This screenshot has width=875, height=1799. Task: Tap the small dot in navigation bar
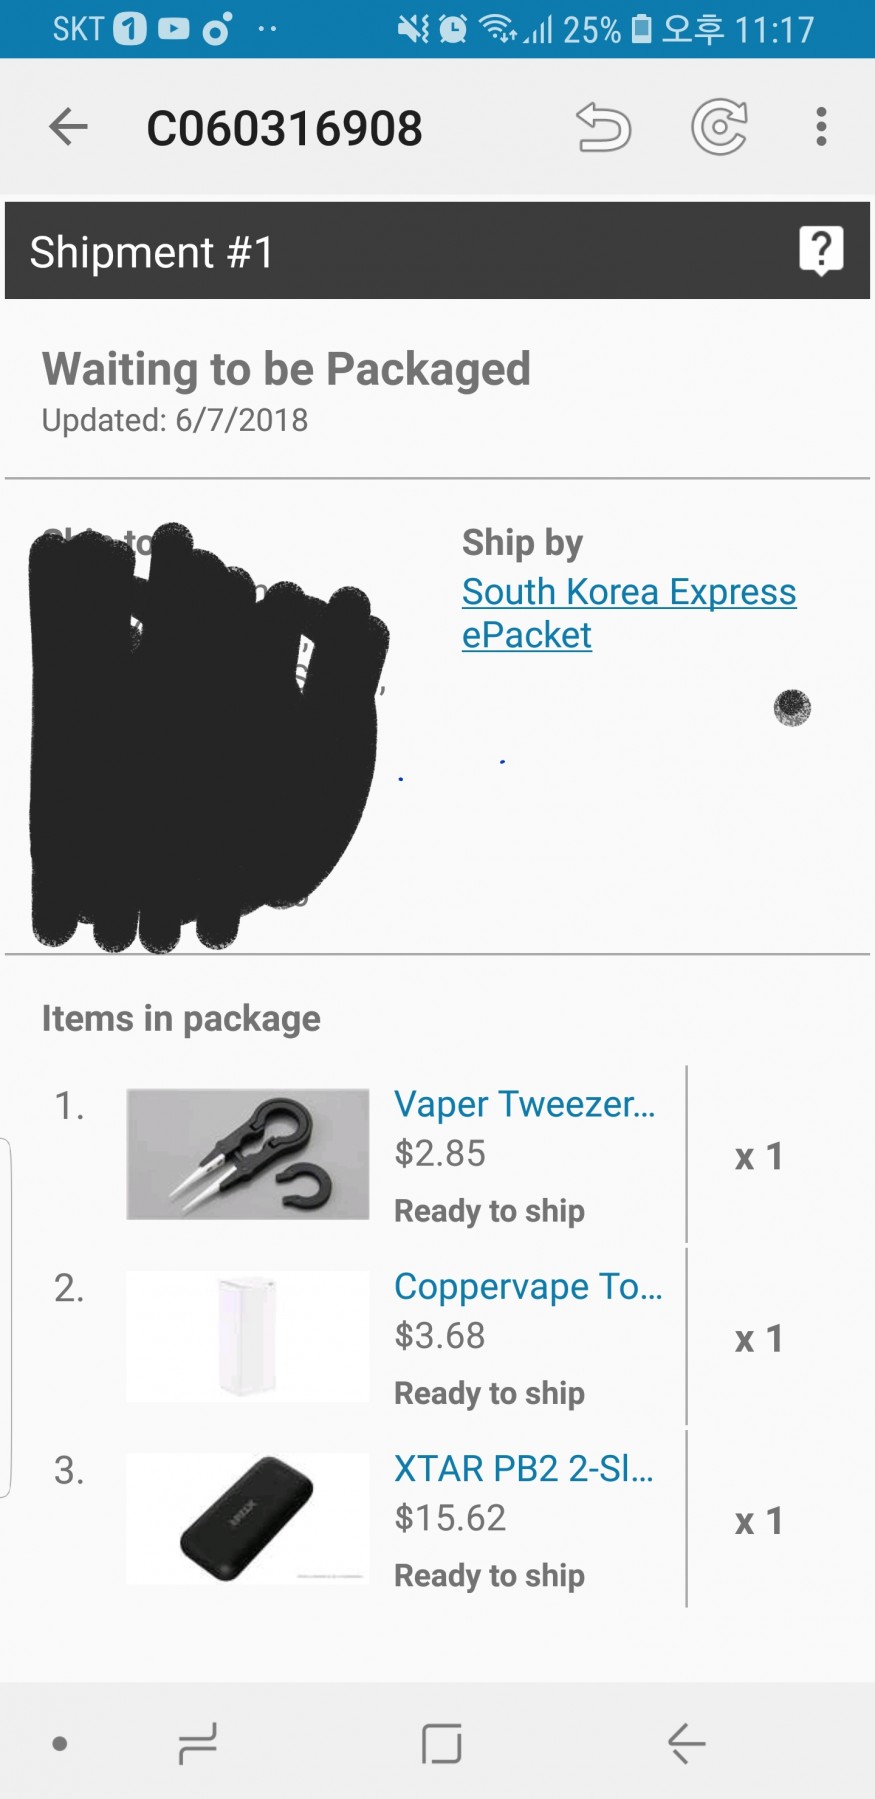(60, 1744)
